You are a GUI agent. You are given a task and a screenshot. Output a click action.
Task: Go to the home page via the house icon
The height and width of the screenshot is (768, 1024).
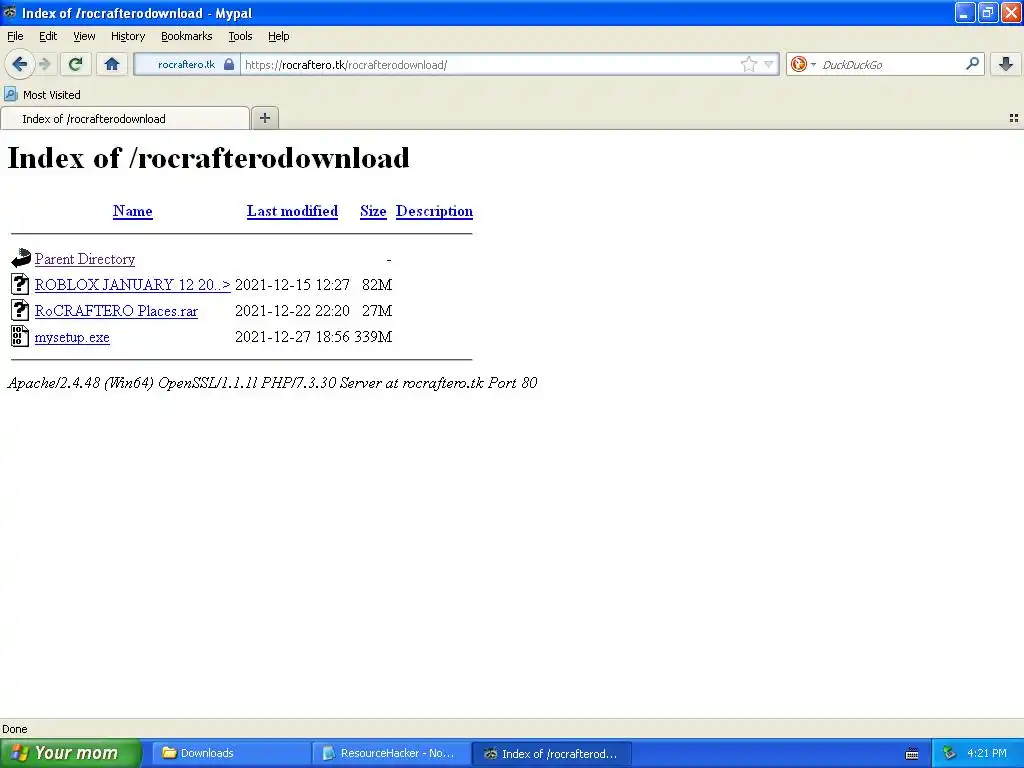point(112,64)
